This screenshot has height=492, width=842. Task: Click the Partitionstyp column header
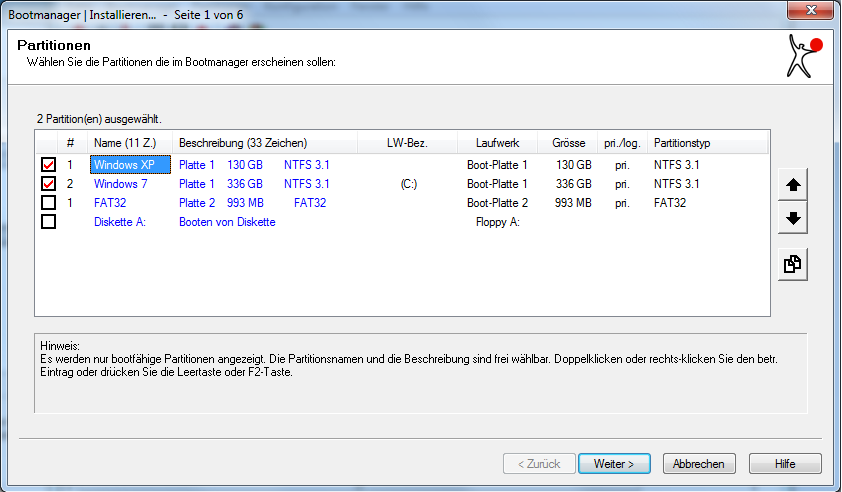pyautogui.click(x=708, y=143)
